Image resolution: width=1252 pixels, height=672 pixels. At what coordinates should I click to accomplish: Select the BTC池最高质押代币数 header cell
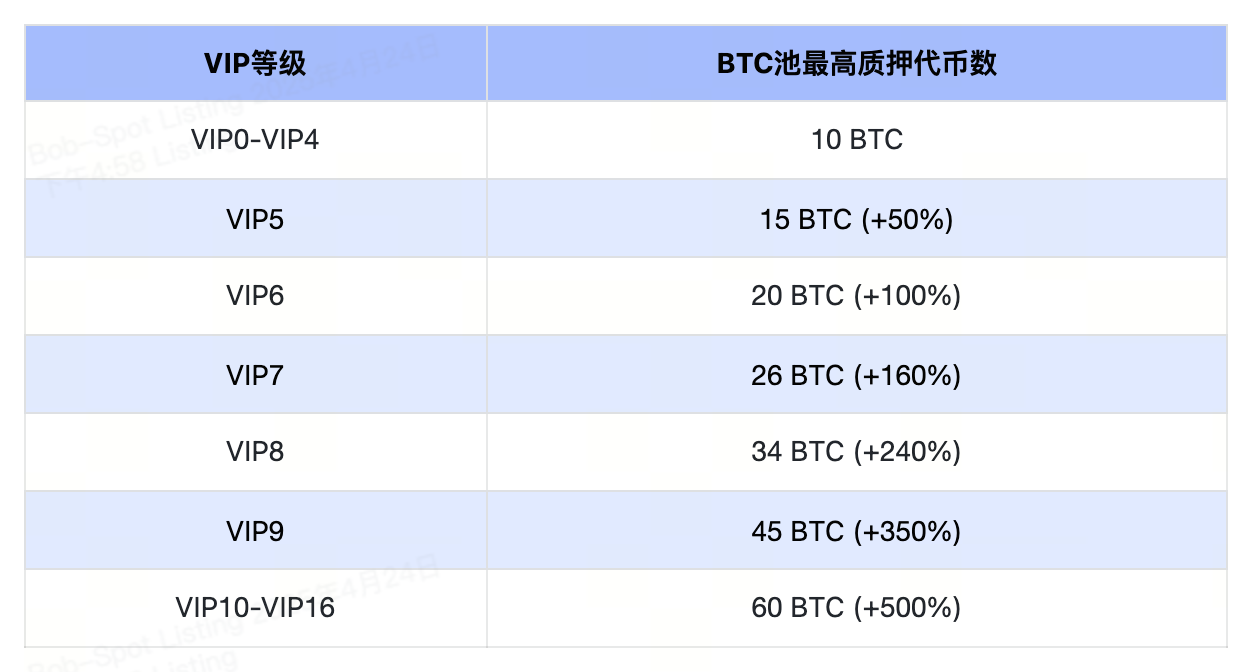click(856, 63)
